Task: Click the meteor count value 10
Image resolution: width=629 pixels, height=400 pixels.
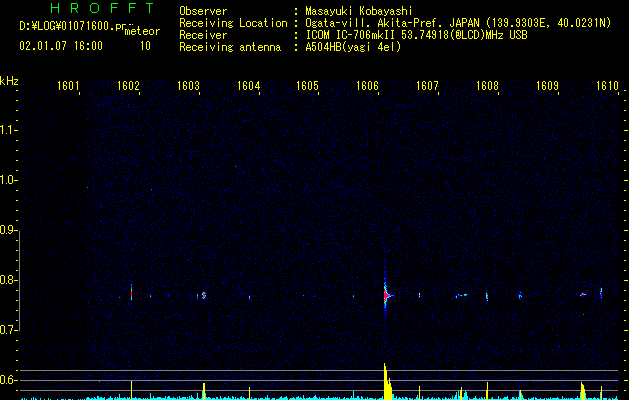Action: click(145, 46)
